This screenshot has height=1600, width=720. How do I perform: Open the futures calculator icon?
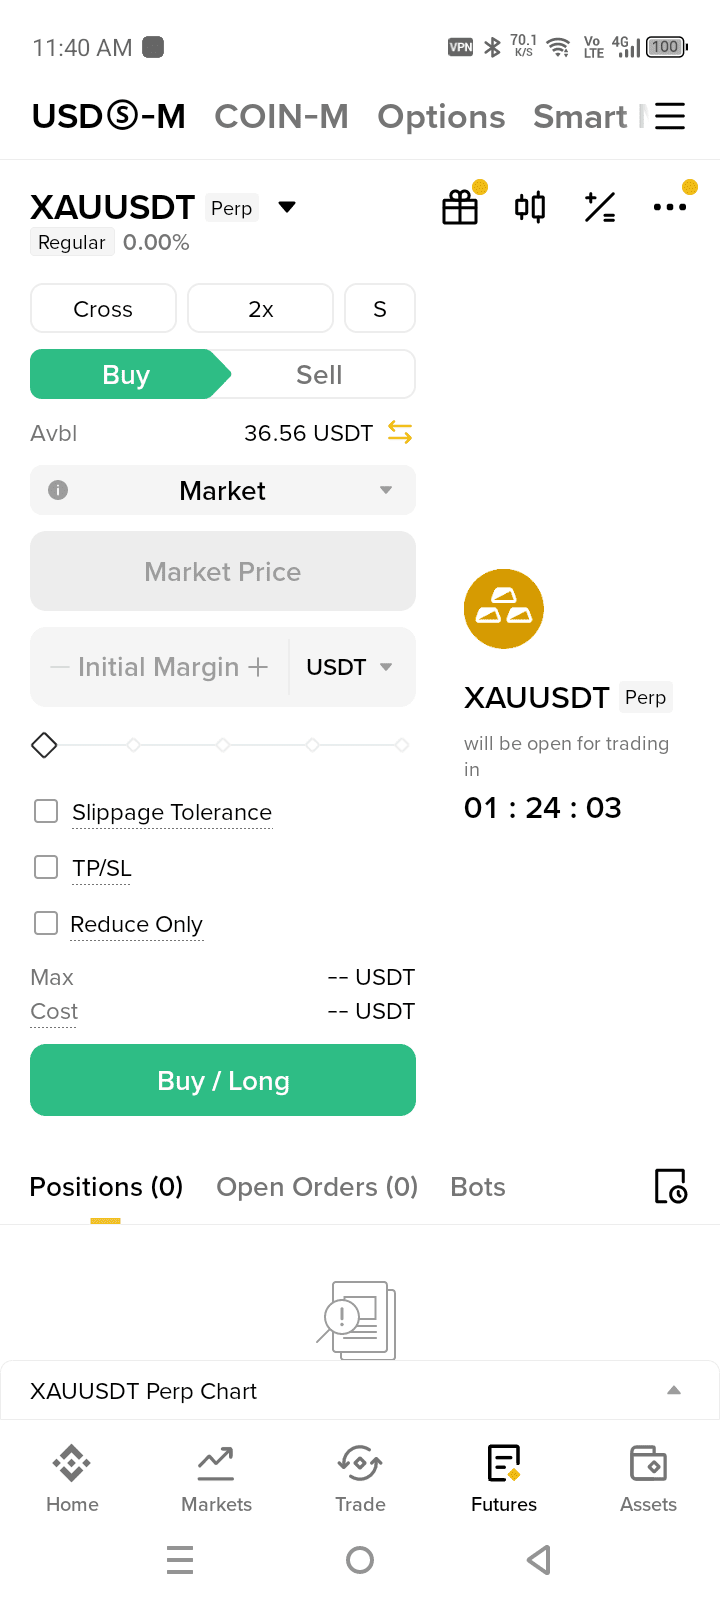click(x=600, y=207)
